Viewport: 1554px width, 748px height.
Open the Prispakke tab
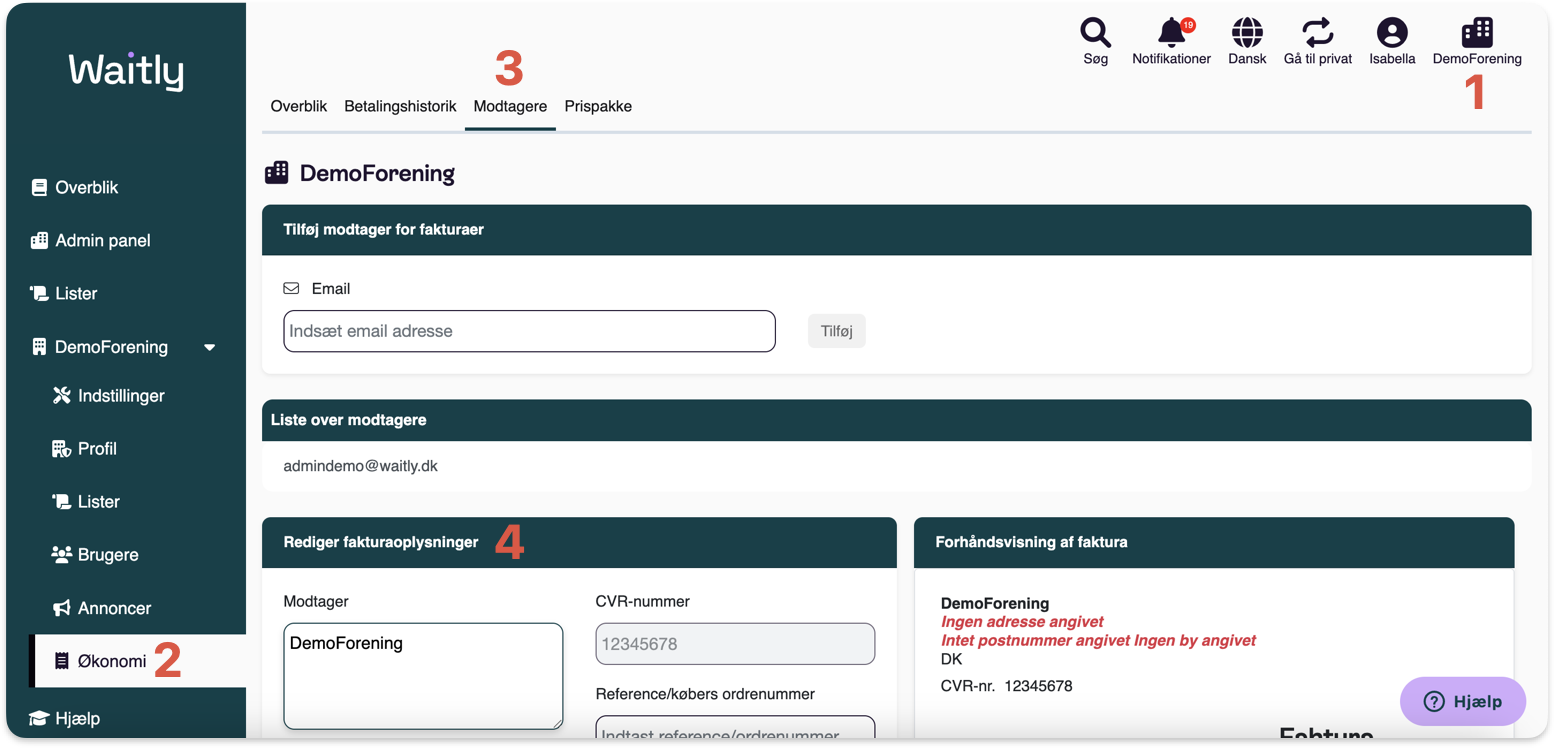598,106
